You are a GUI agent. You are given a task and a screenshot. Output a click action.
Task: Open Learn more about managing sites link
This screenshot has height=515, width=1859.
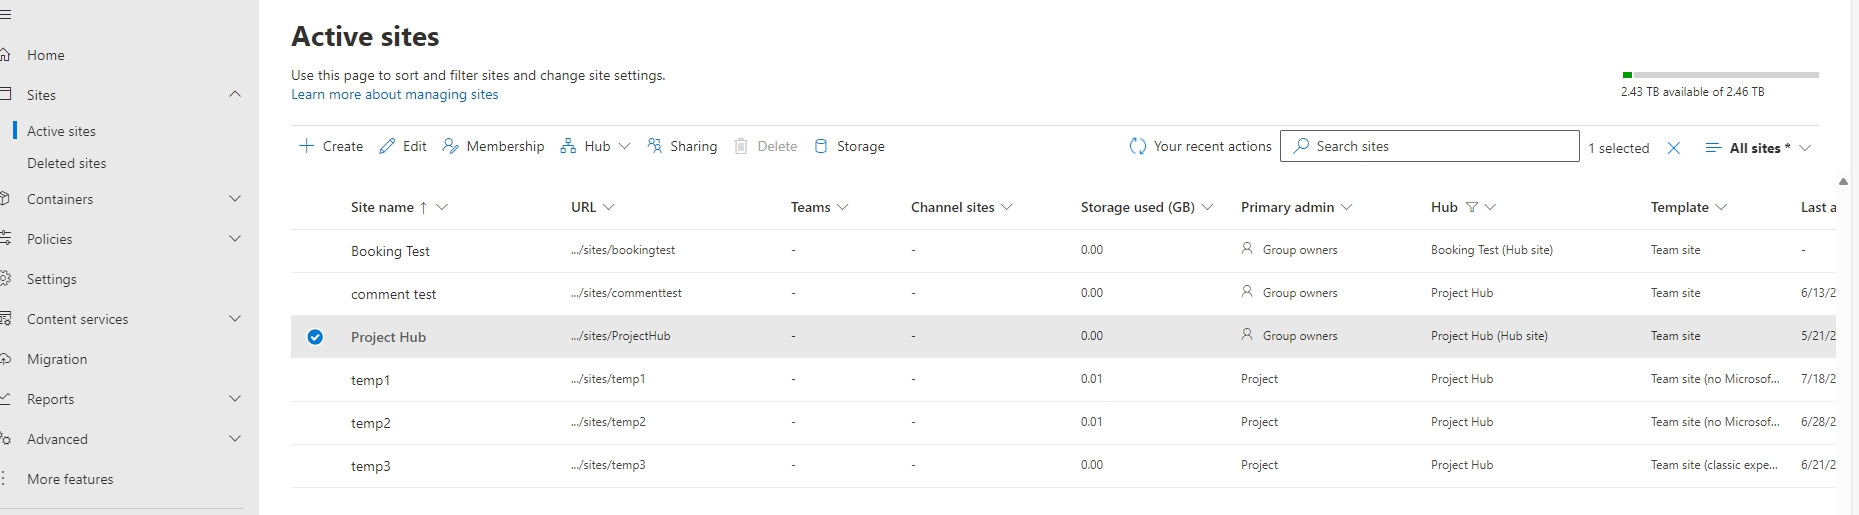[394, 94]
